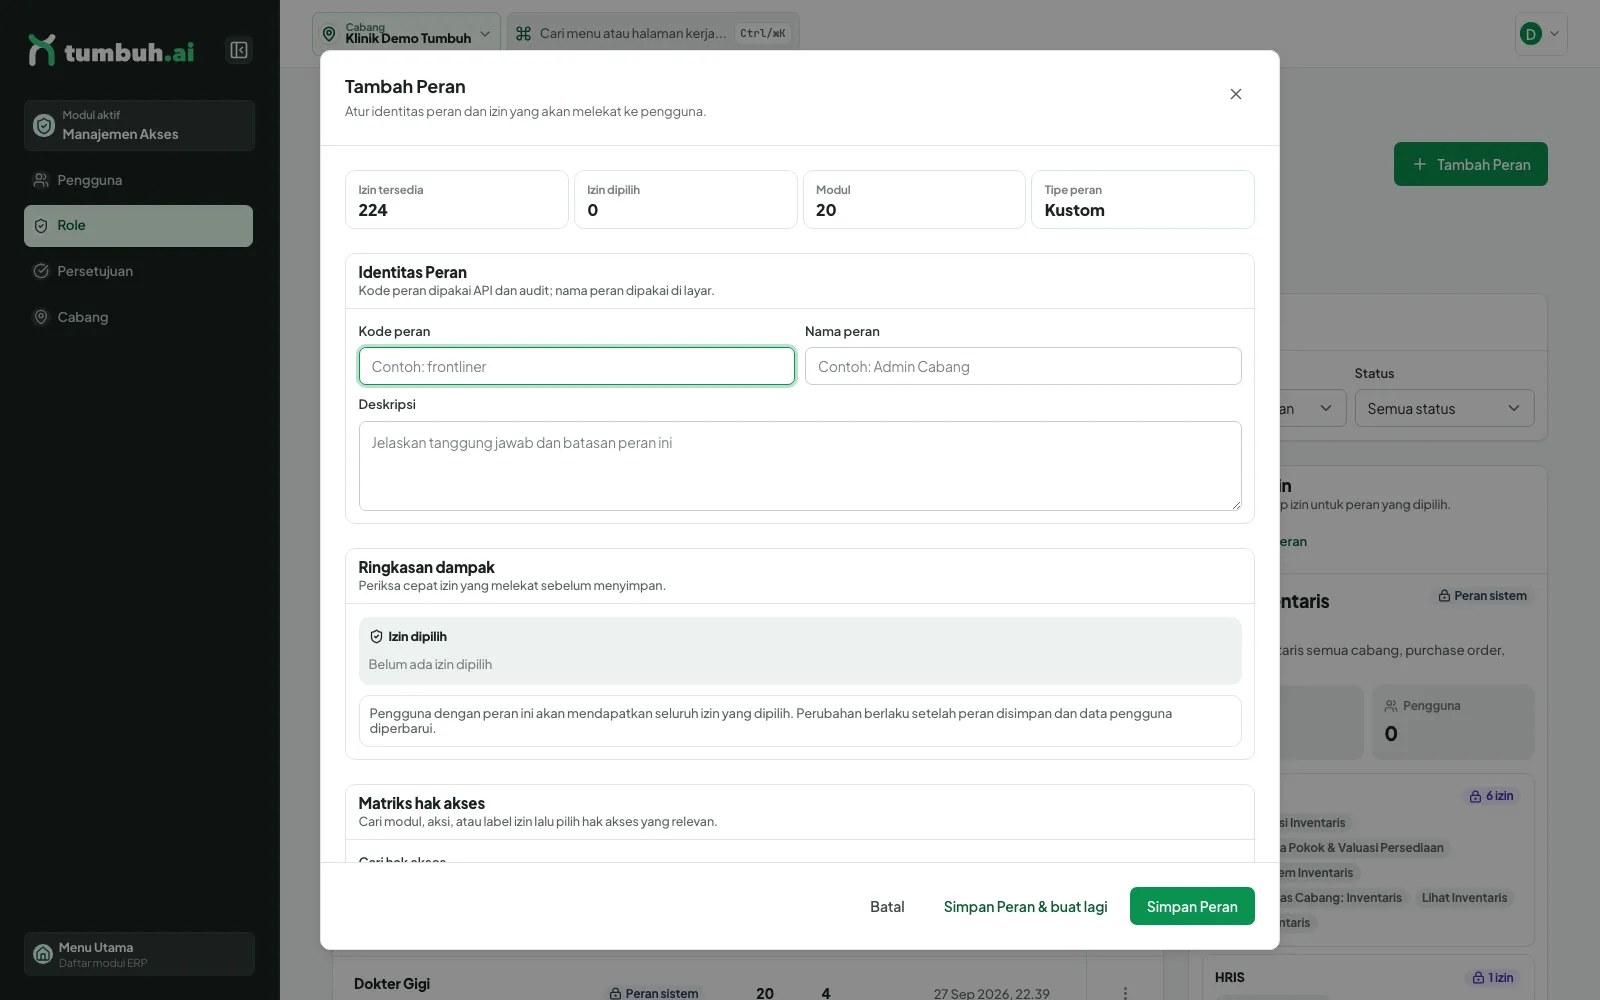
Task: Click Batal to cancel
Action: (x=887, y=906)
